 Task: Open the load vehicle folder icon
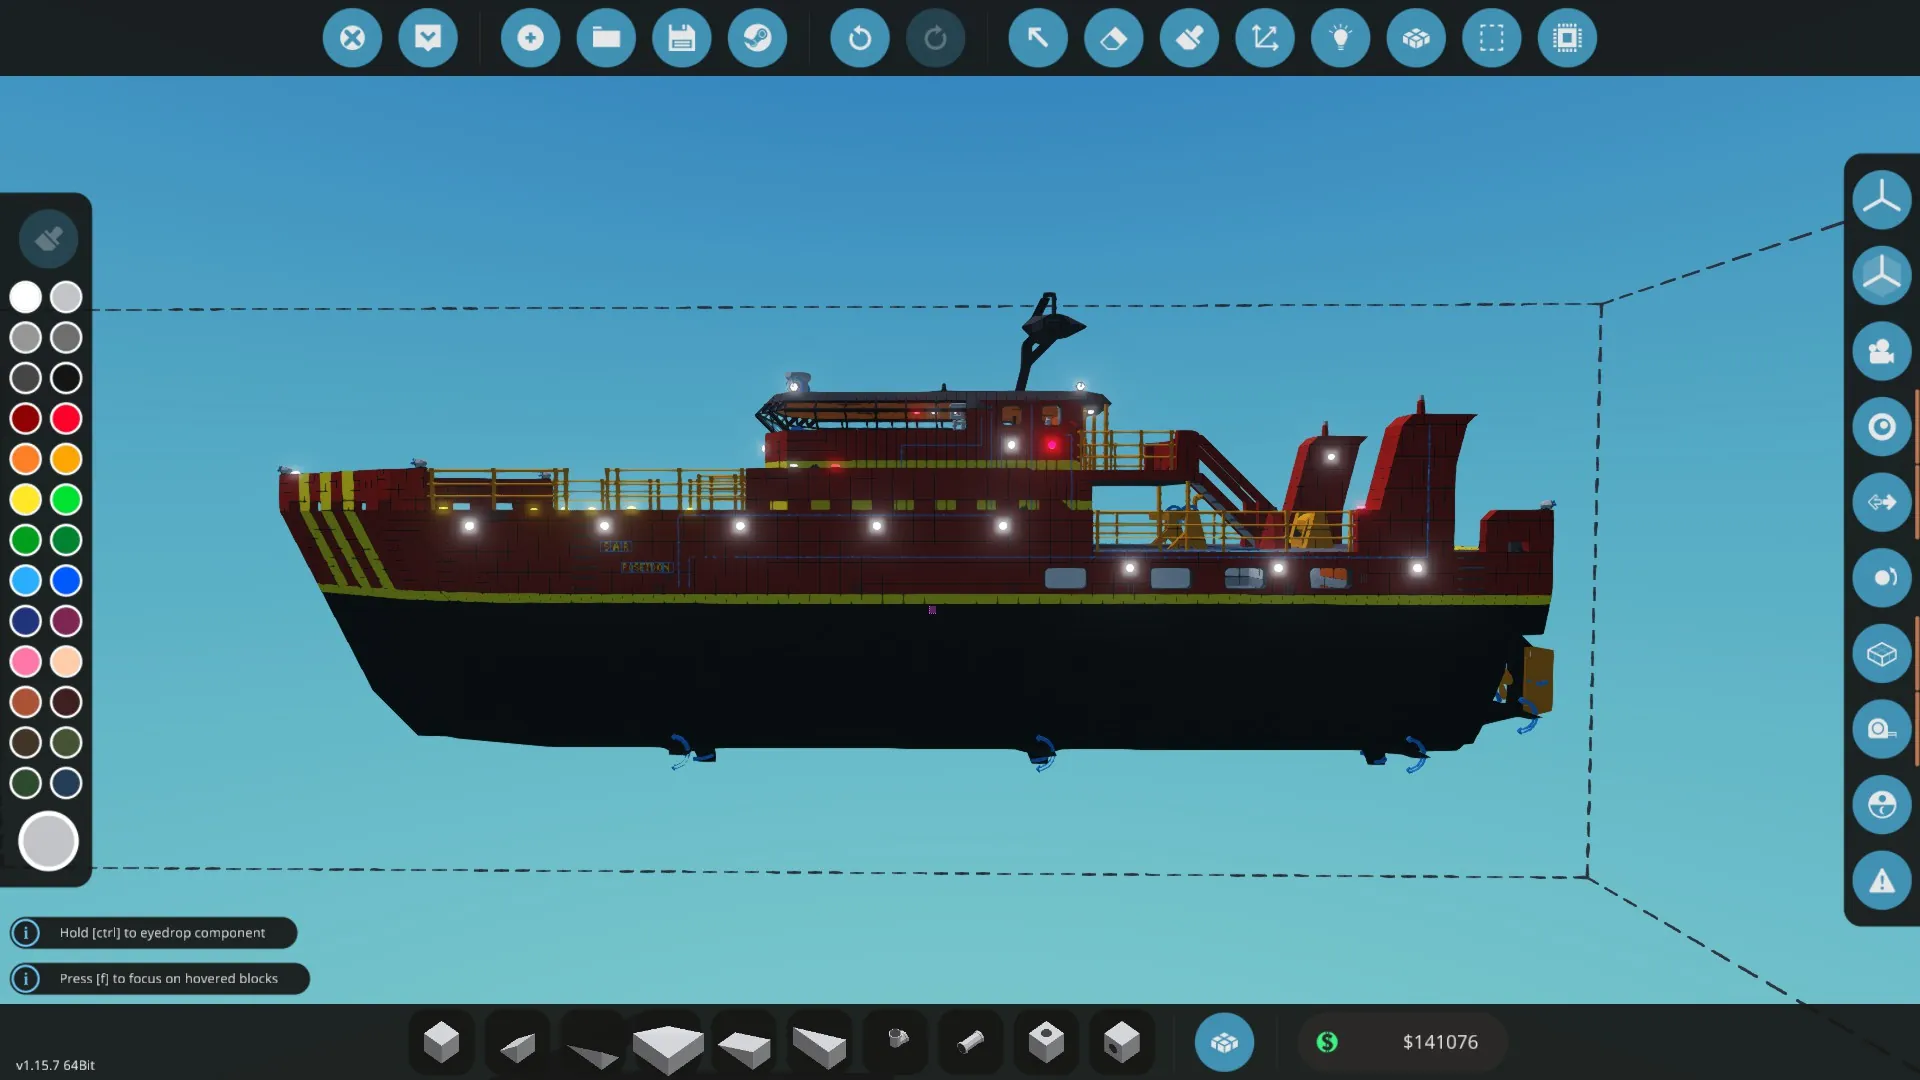[x=606, y=38]
